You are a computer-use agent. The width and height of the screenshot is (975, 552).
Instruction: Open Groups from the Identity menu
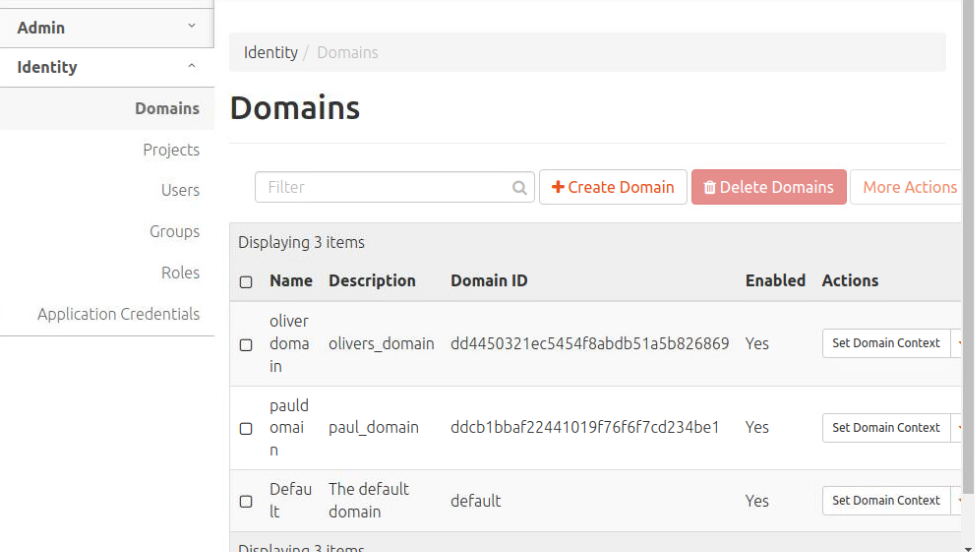(175, 231)
